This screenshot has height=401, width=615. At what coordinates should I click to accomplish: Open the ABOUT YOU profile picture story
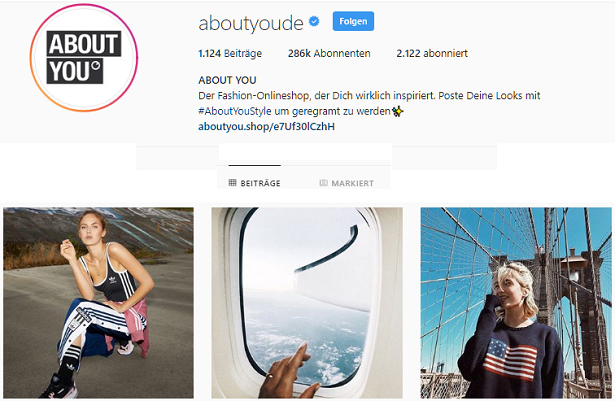point(84,58)
